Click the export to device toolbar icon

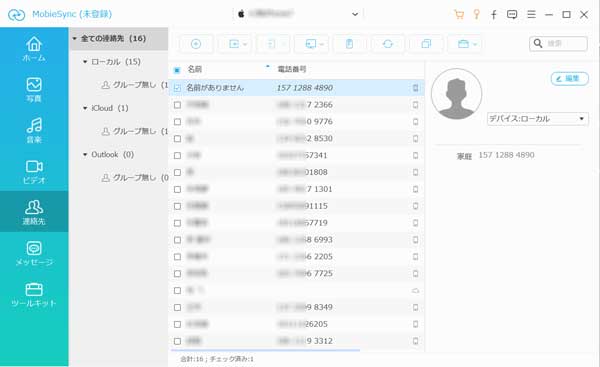272,44
